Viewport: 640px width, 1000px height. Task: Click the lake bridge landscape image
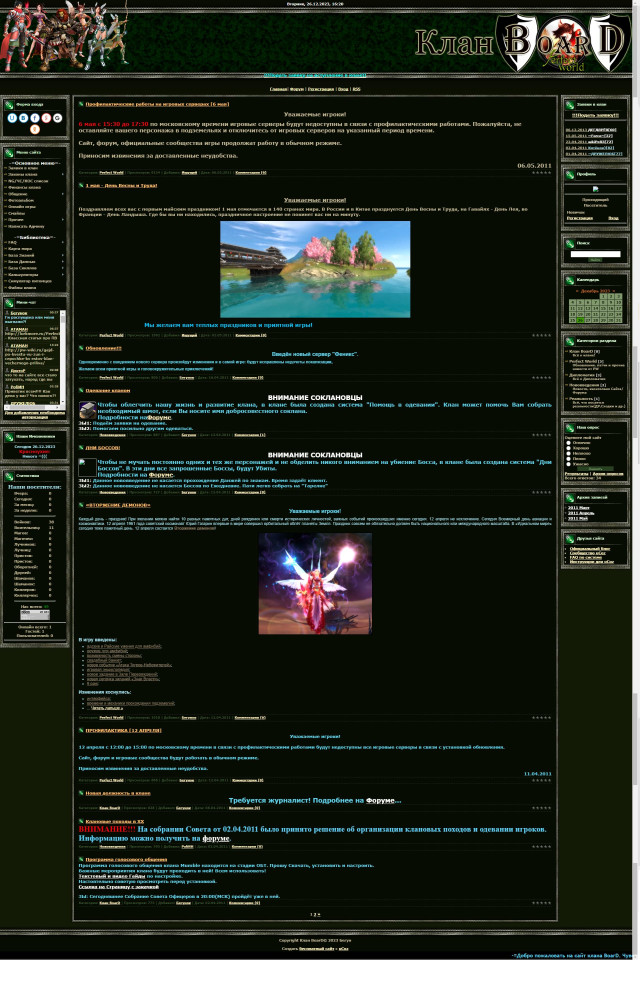315,269
